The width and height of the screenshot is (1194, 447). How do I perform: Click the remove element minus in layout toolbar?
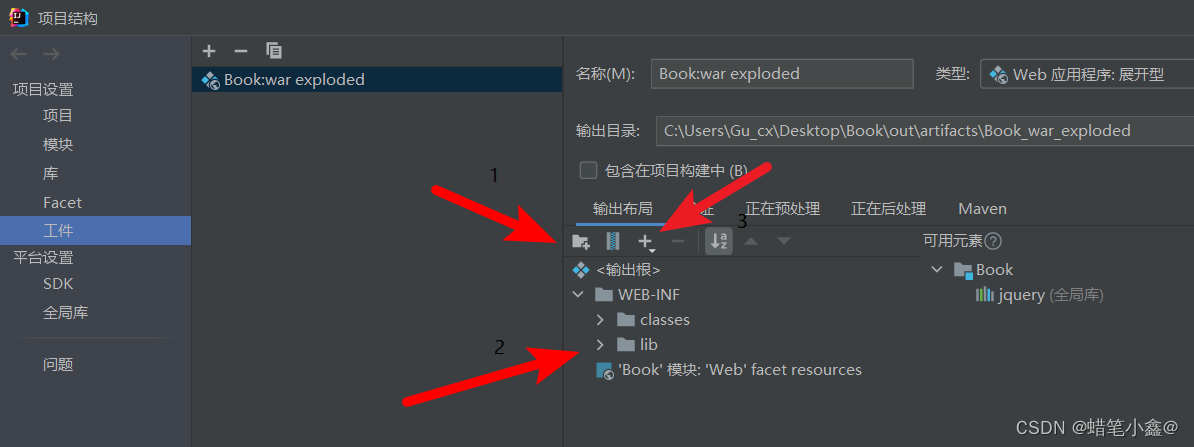click(678, 242)
